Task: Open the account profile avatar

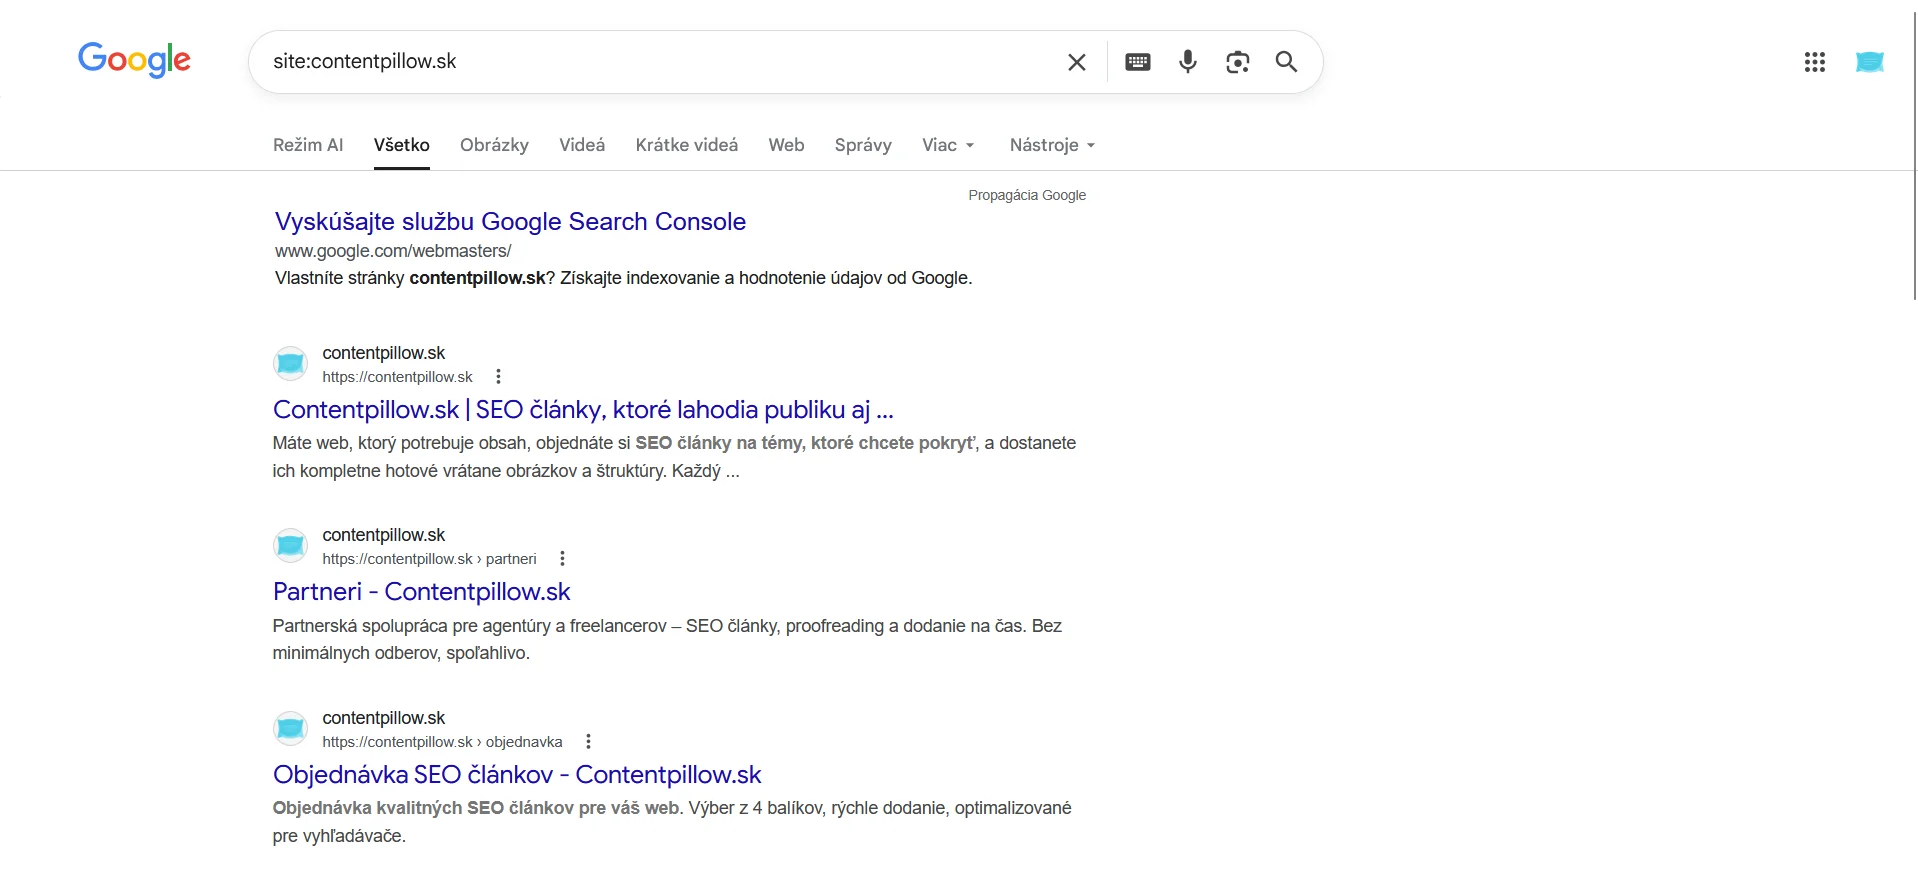Action: [1869, 62]
